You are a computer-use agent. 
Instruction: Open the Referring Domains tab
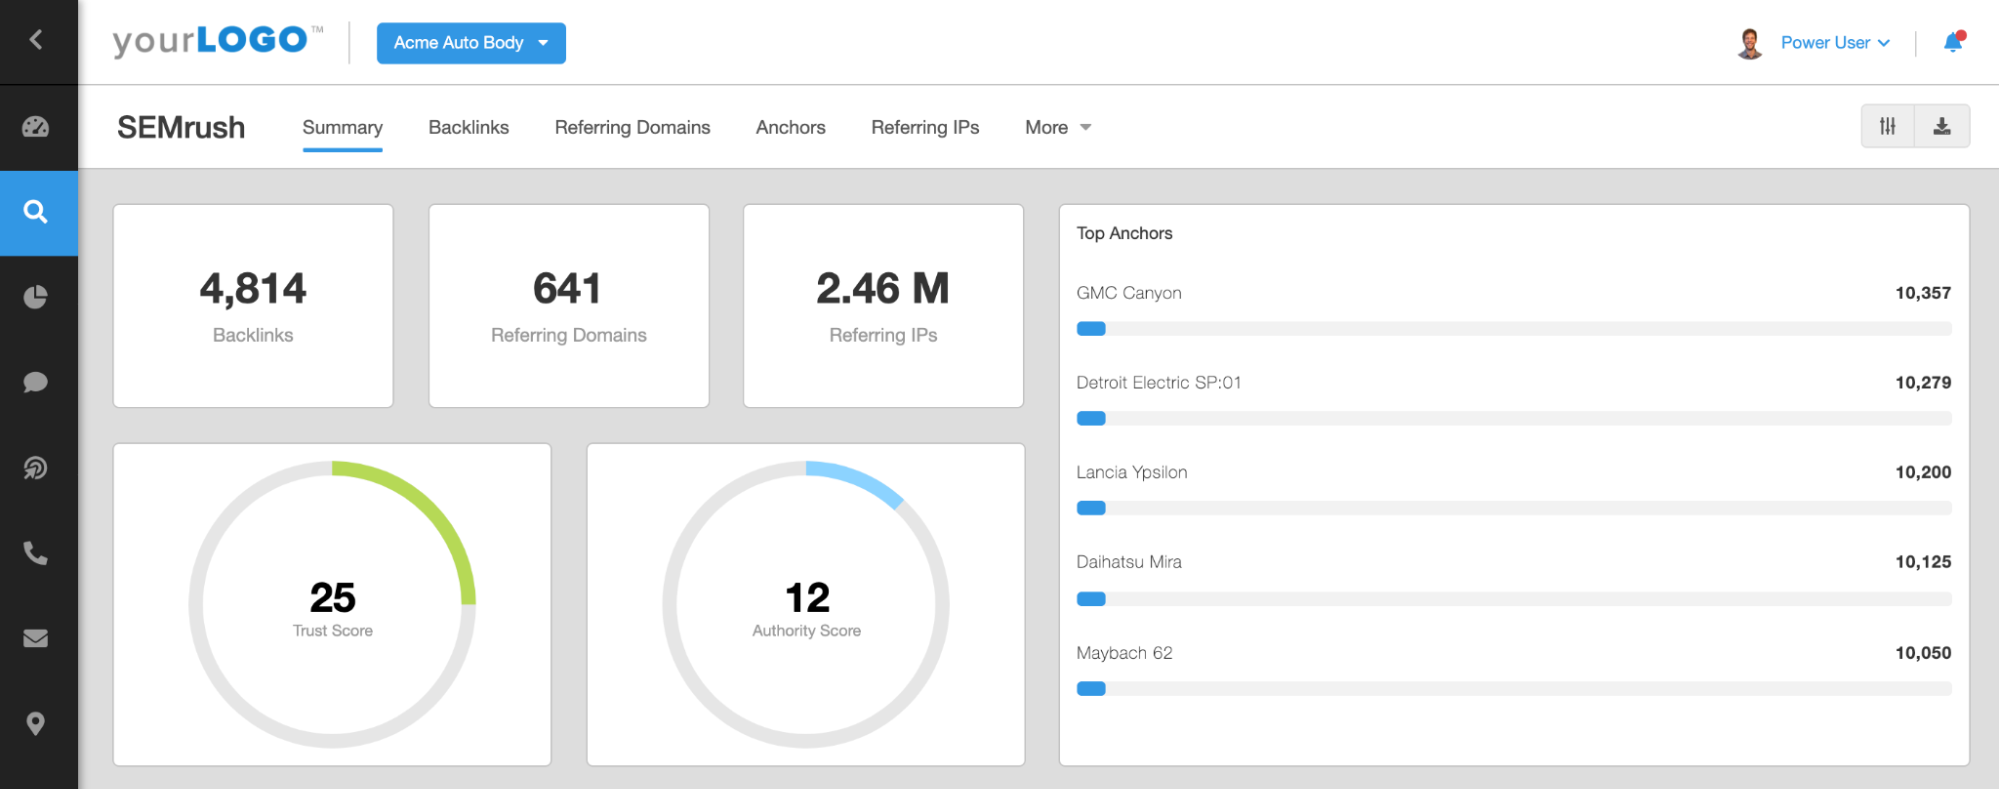coord(633,127)
